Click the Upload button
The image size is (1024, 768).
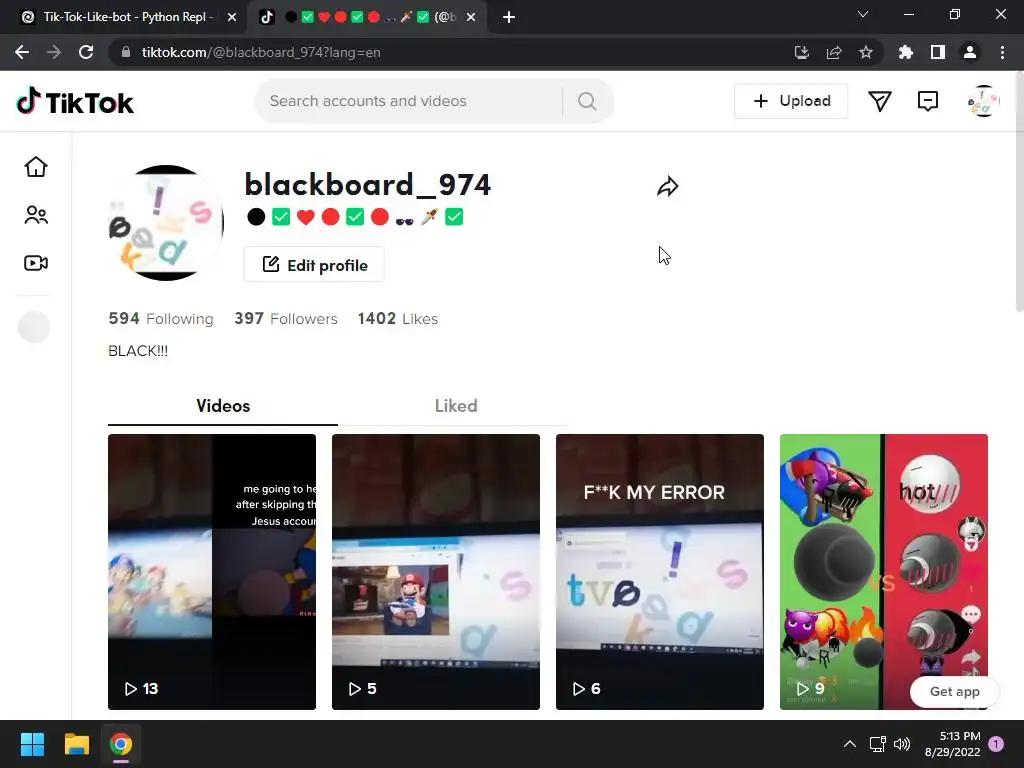click(791, 101)
